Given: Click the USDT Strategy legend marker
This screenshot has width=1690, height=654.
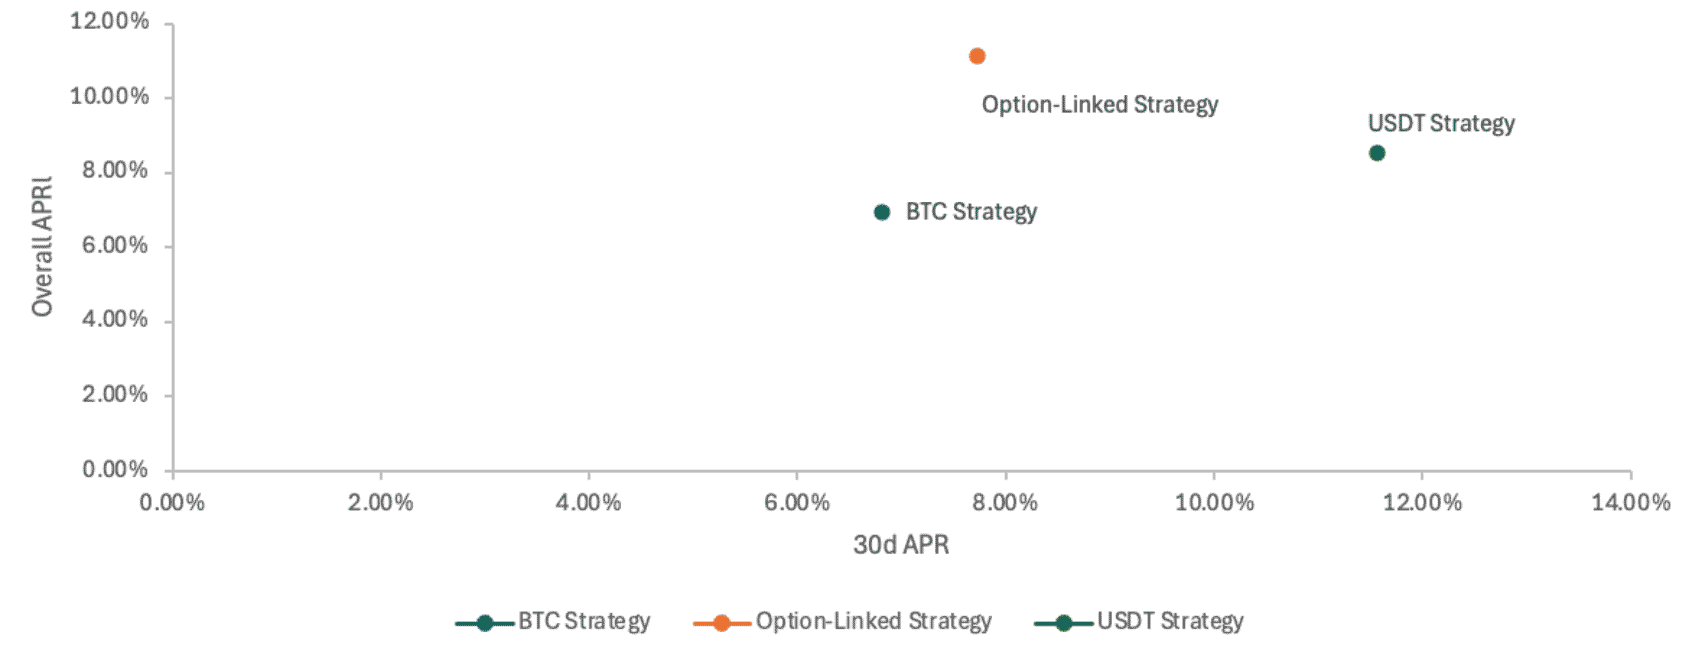Looking at the screenshot, I should [x=1063, y=623].
